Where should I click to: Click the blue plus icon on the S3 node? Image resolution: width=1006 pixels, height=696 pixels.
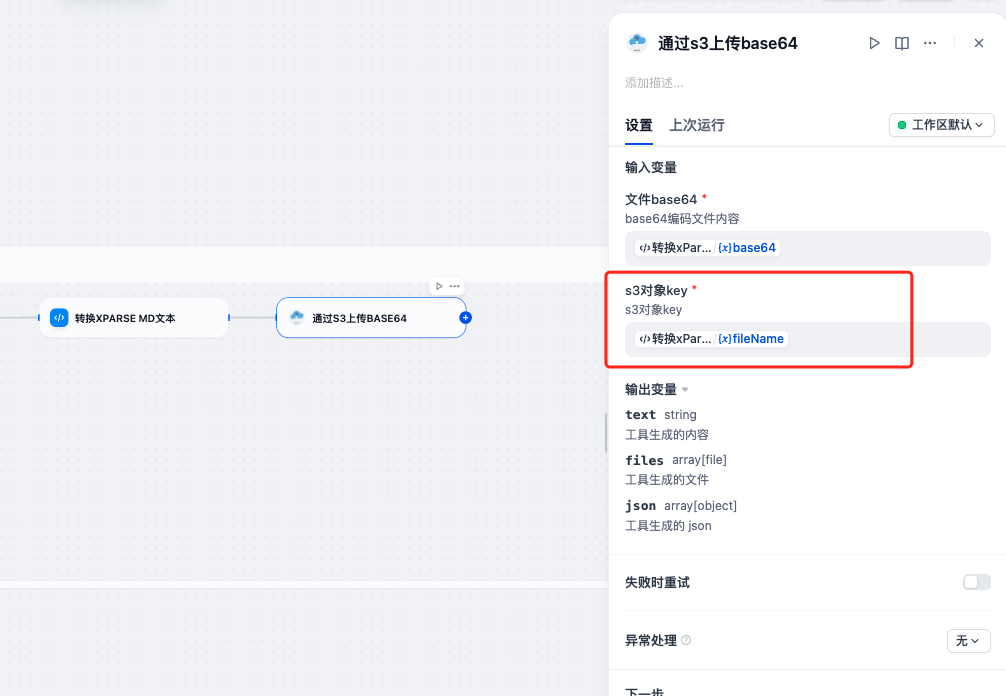(x=464, y=317)
